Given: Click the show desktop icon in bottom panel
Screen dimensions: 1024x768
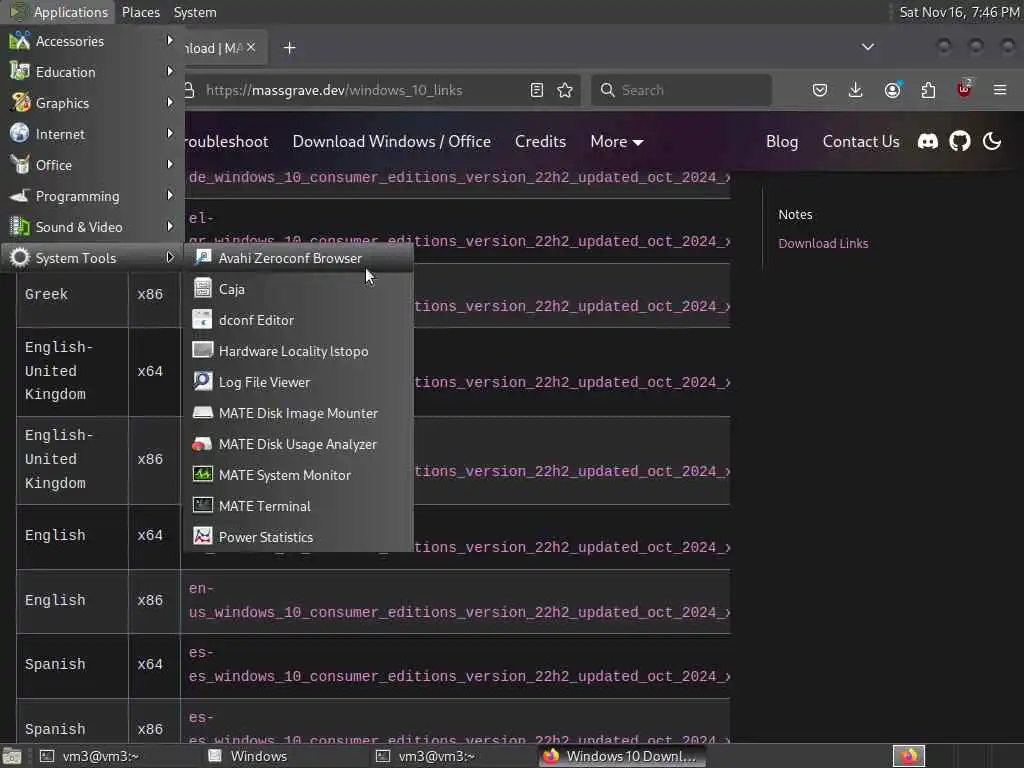Looking at the screenshot, I should [12, 756].
